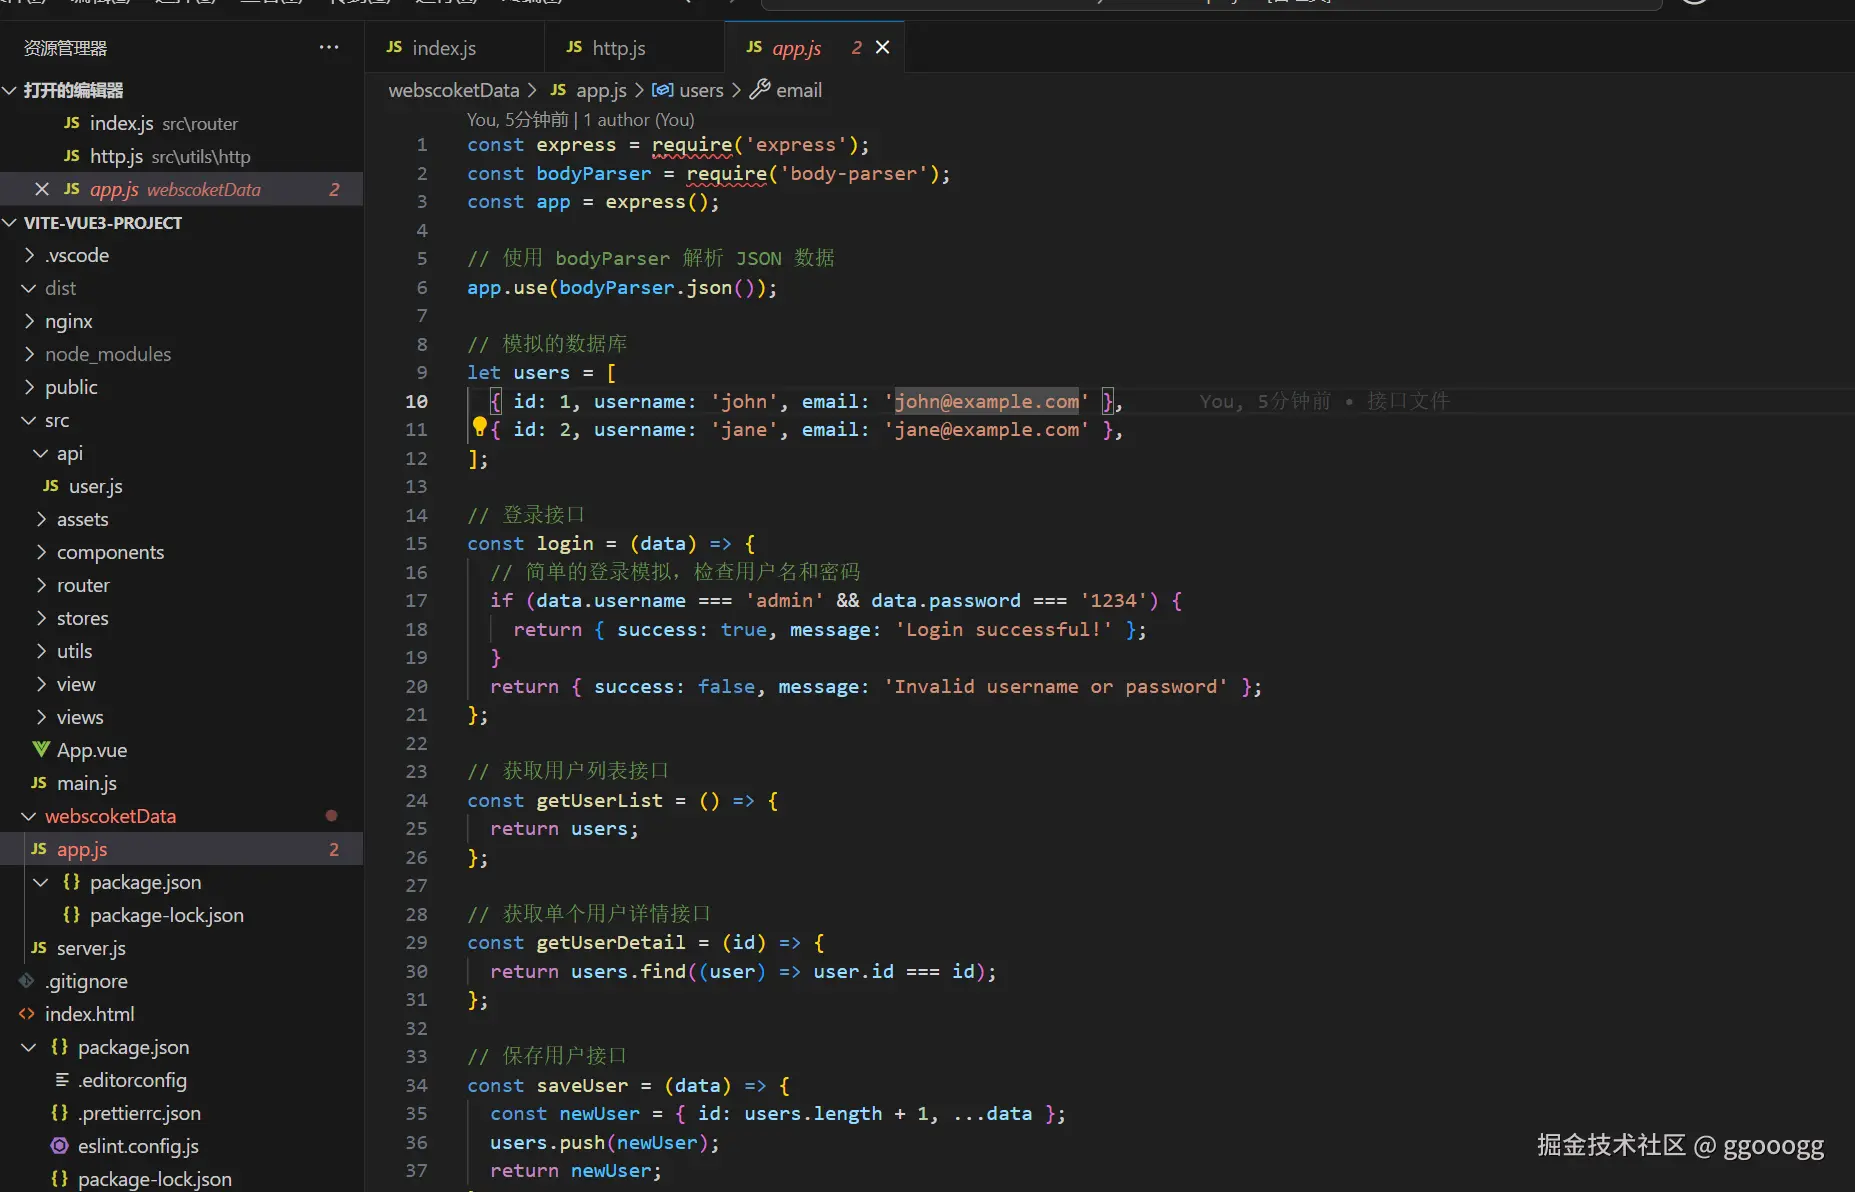Image resolution: width=1855 pixels, height=1192 pixels.
Task: Click webscoketData in the breadcrumb path
Action: (x=453, y=90)
